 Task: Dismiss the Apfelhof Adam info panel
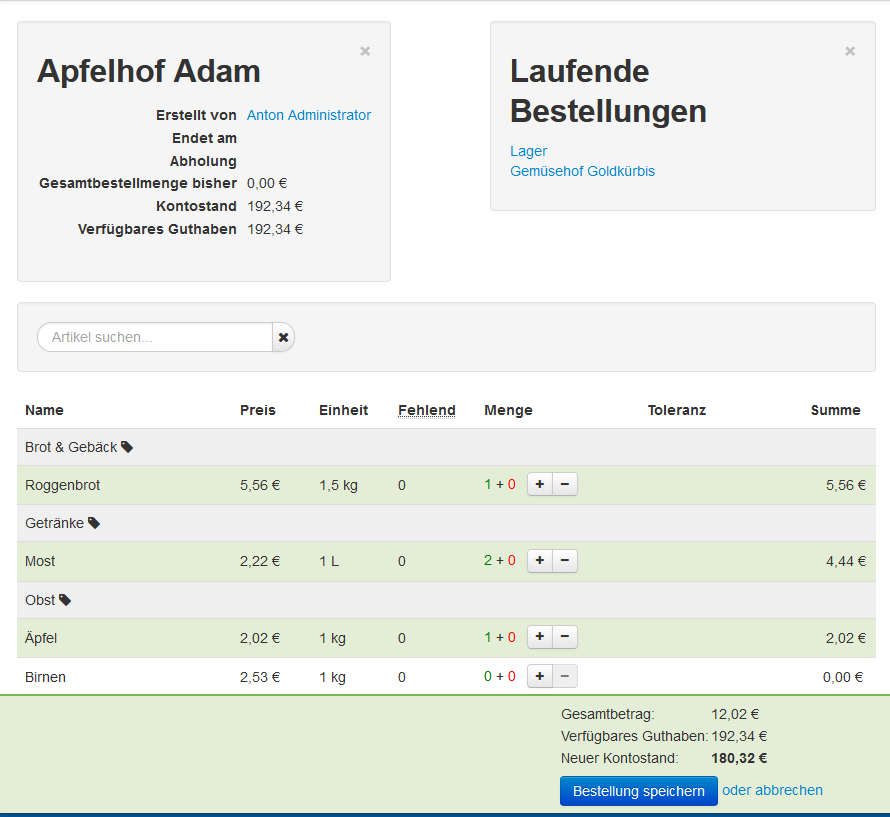(x=365, y=51)
